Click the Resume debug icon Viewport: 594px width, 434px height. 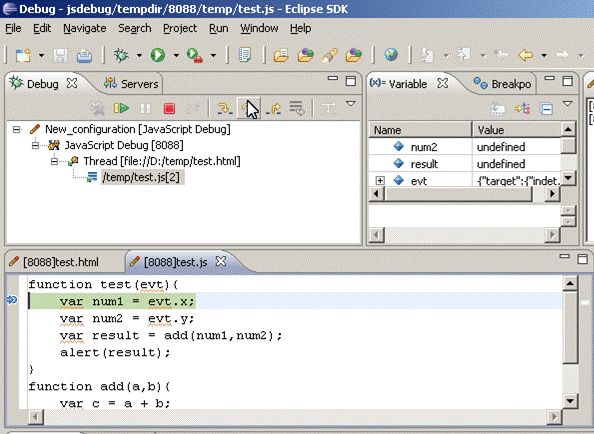tap(121, 109)
